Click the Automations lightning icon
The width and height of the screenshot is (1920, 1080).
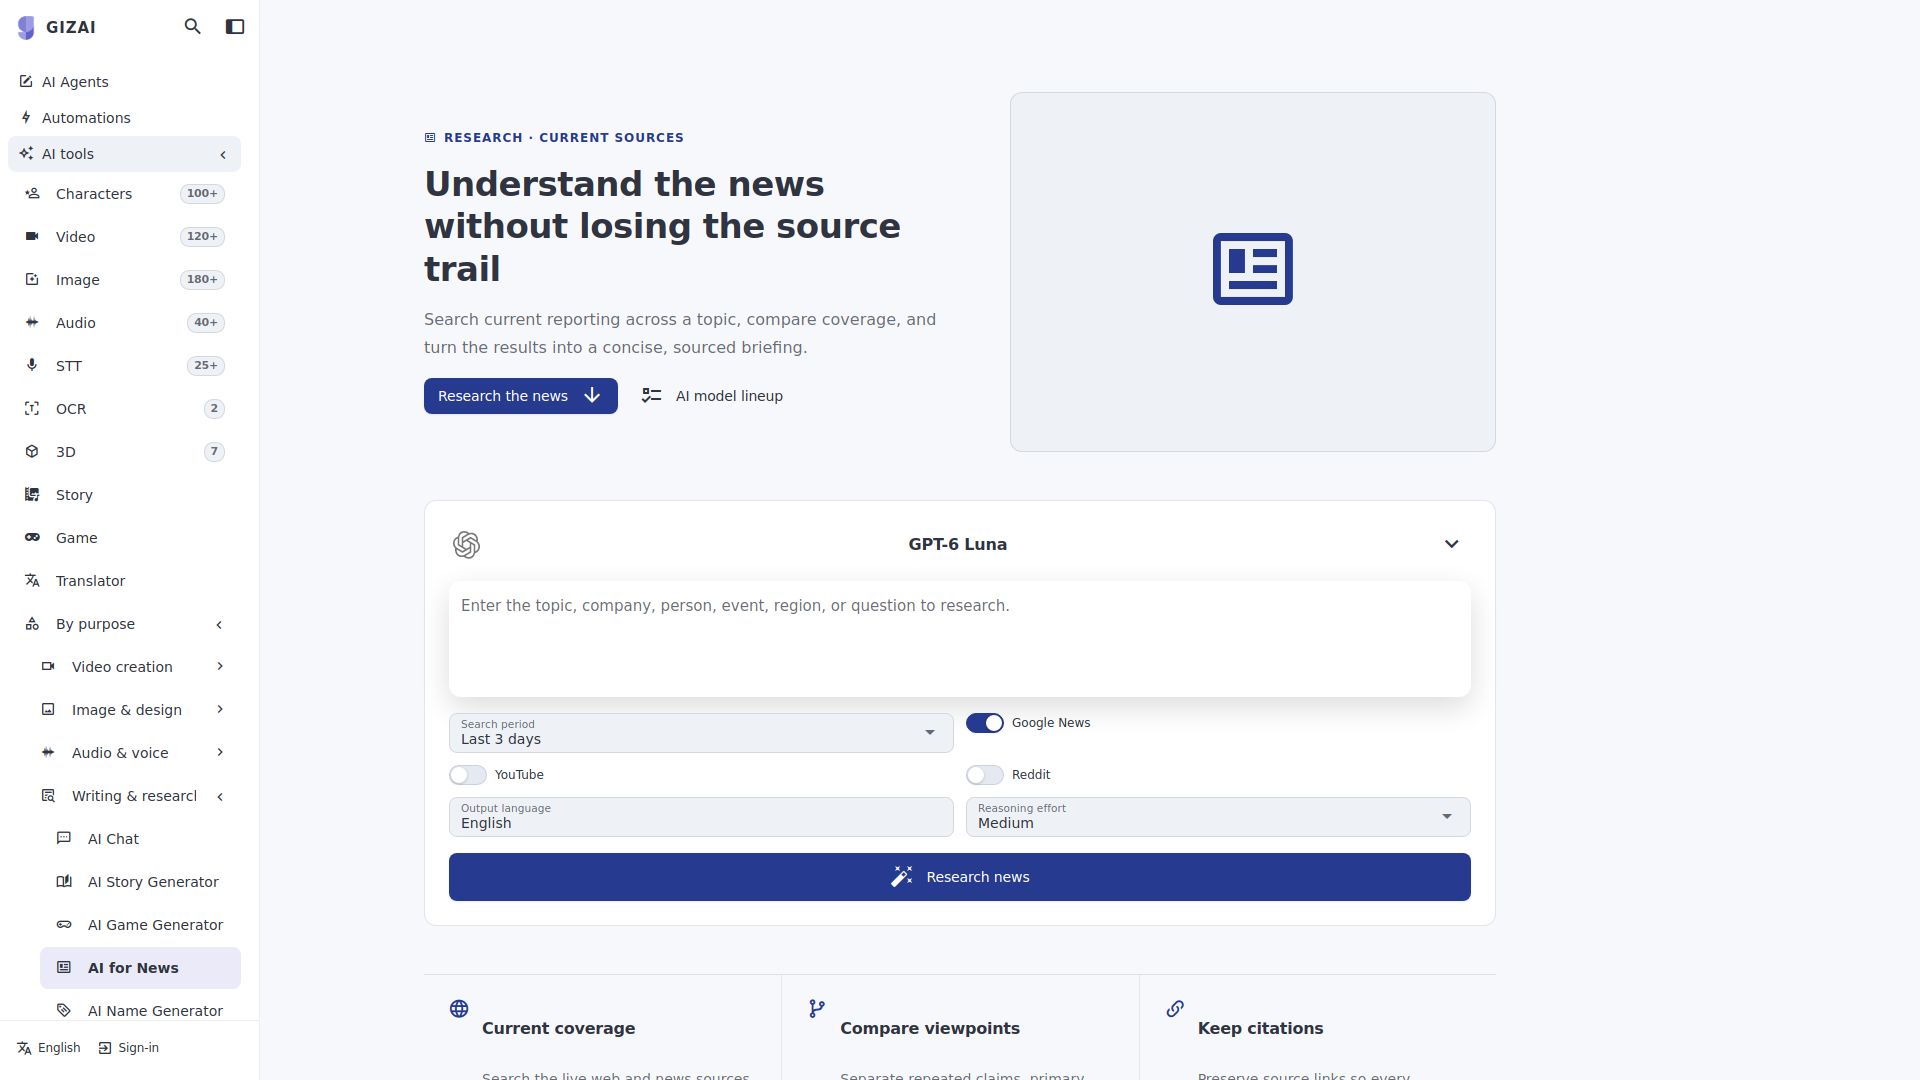click(x=26, y=118)
